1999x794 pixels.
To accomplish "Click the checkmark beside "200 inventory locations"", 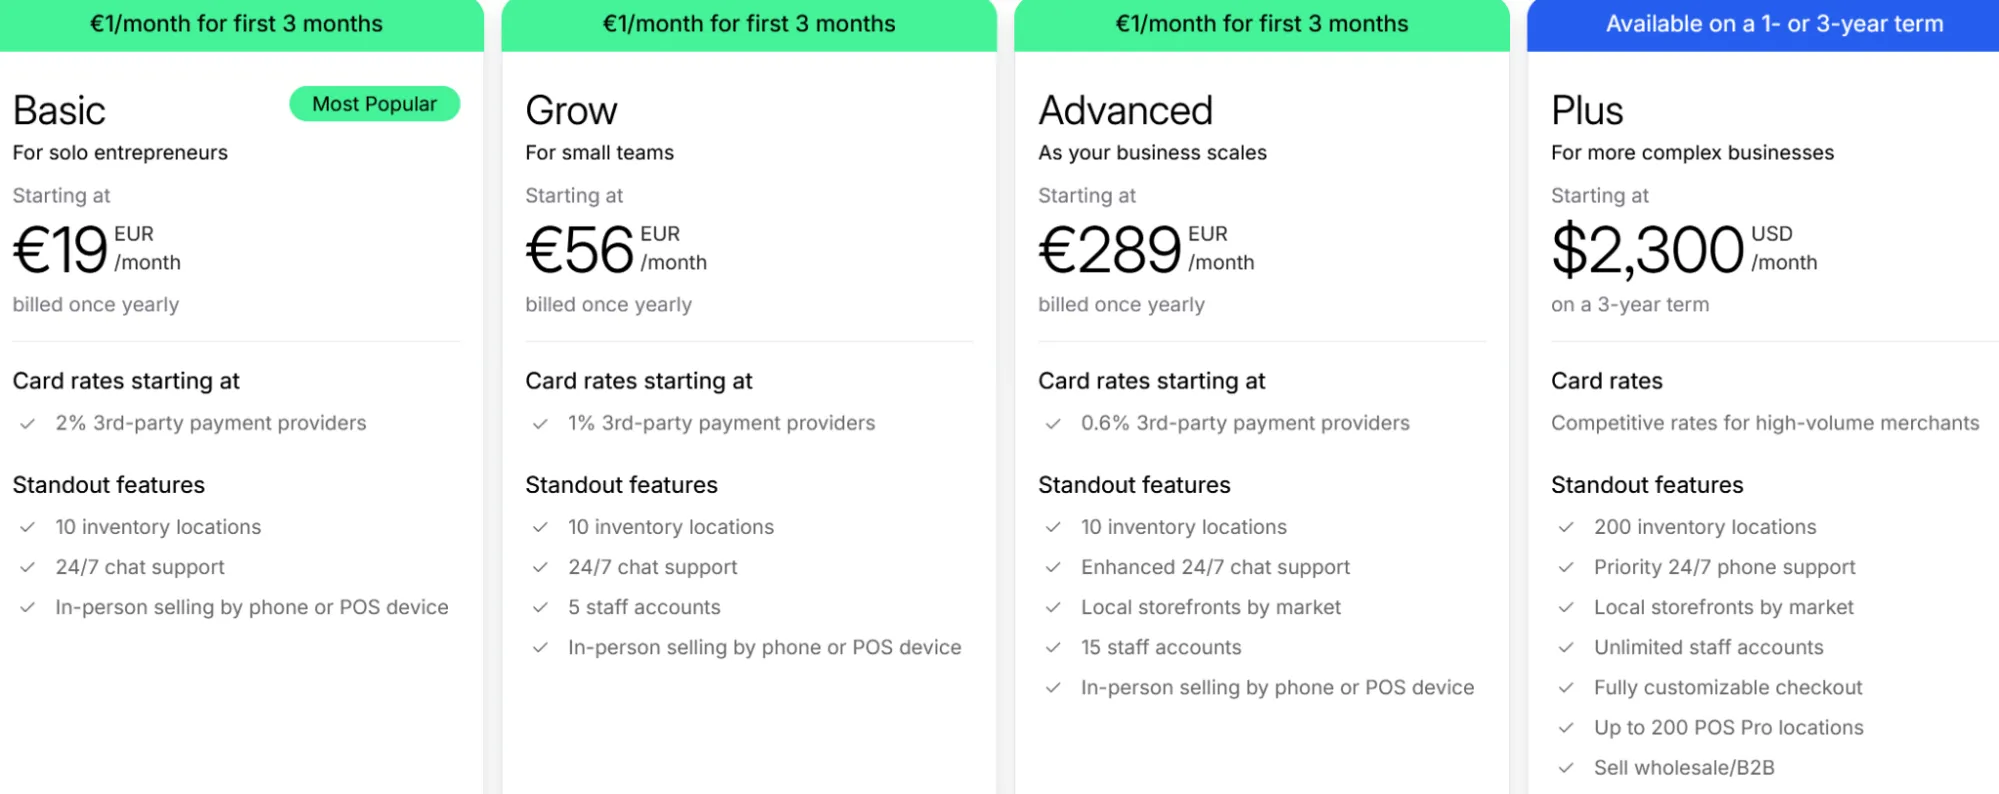I will coord(1566,528).
